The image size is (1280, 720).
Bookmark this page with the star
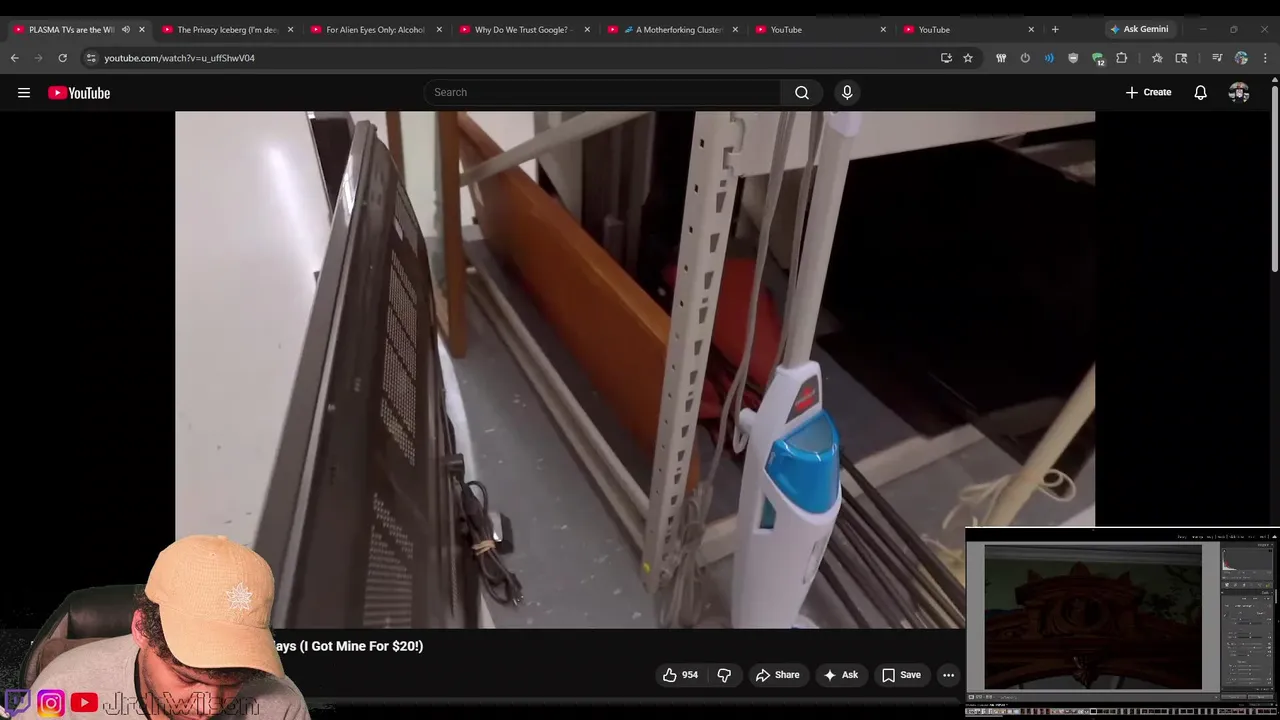(968, 58)
